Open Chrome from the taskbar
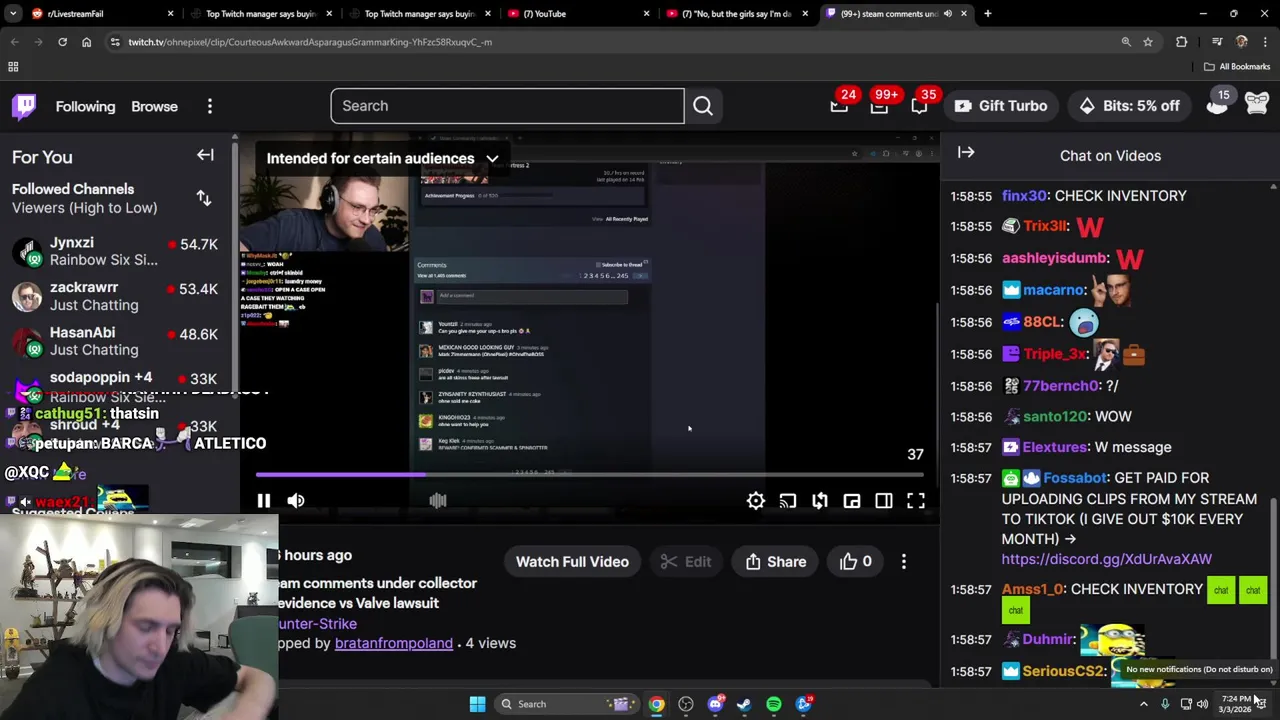 pyautogui.click(x=656, y=704)
